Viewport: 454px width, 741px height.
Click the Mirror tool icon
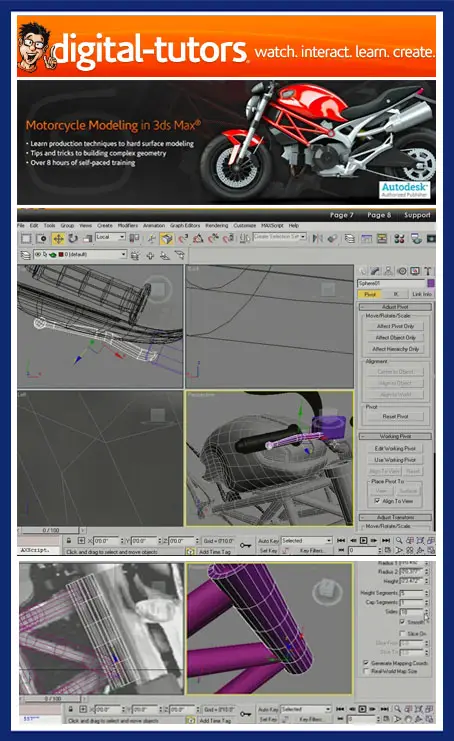[x=317, y=239]
